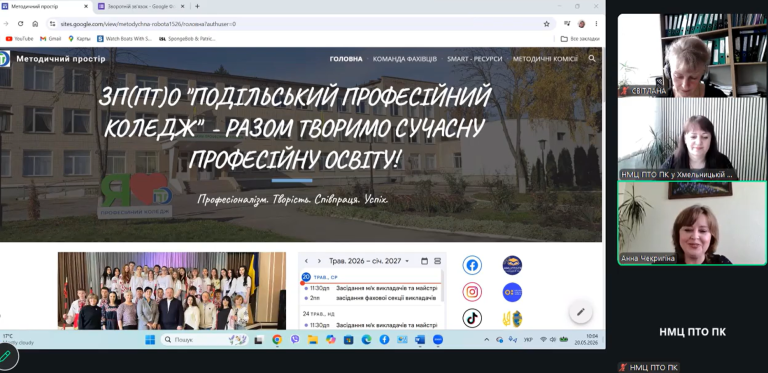This screenshot has height=373, width=768.
Task: Click the dark blue circular logo beside Facebook
Action: [512, 265]
